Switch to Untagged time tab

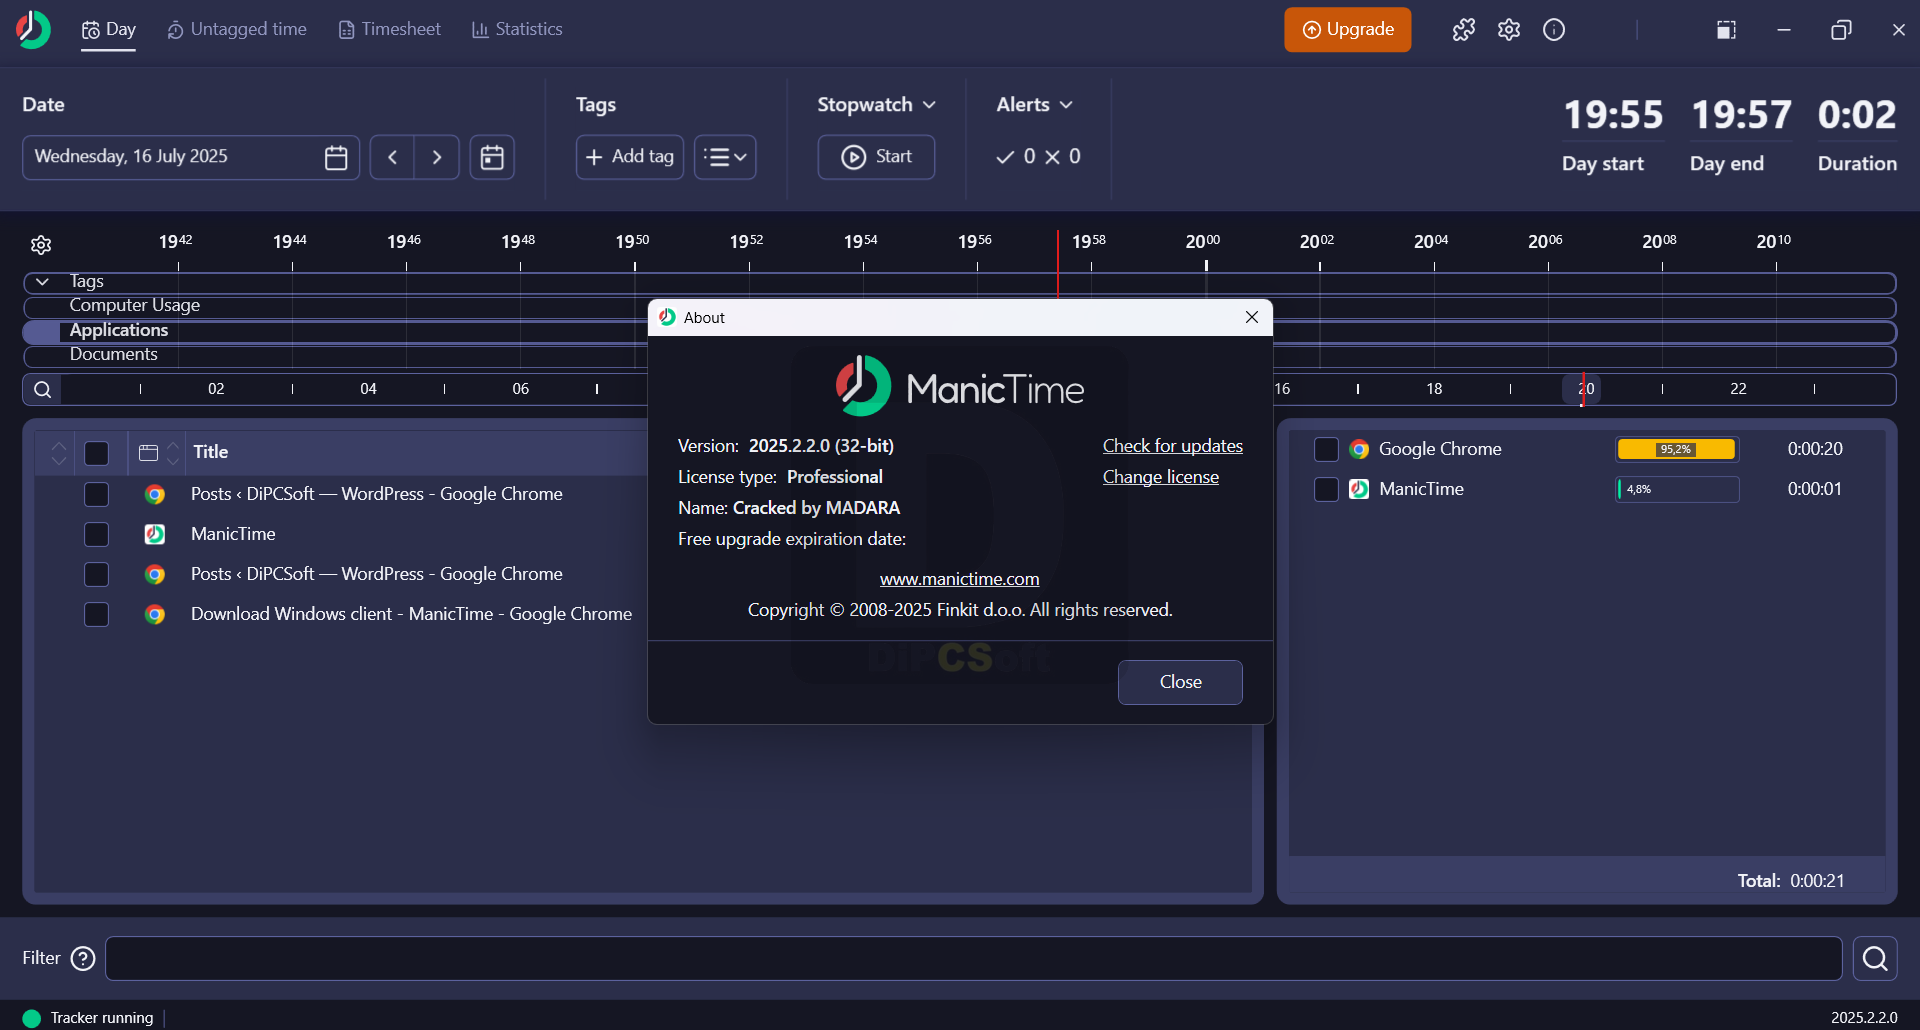pyautogui.click(x=237, y=29)
